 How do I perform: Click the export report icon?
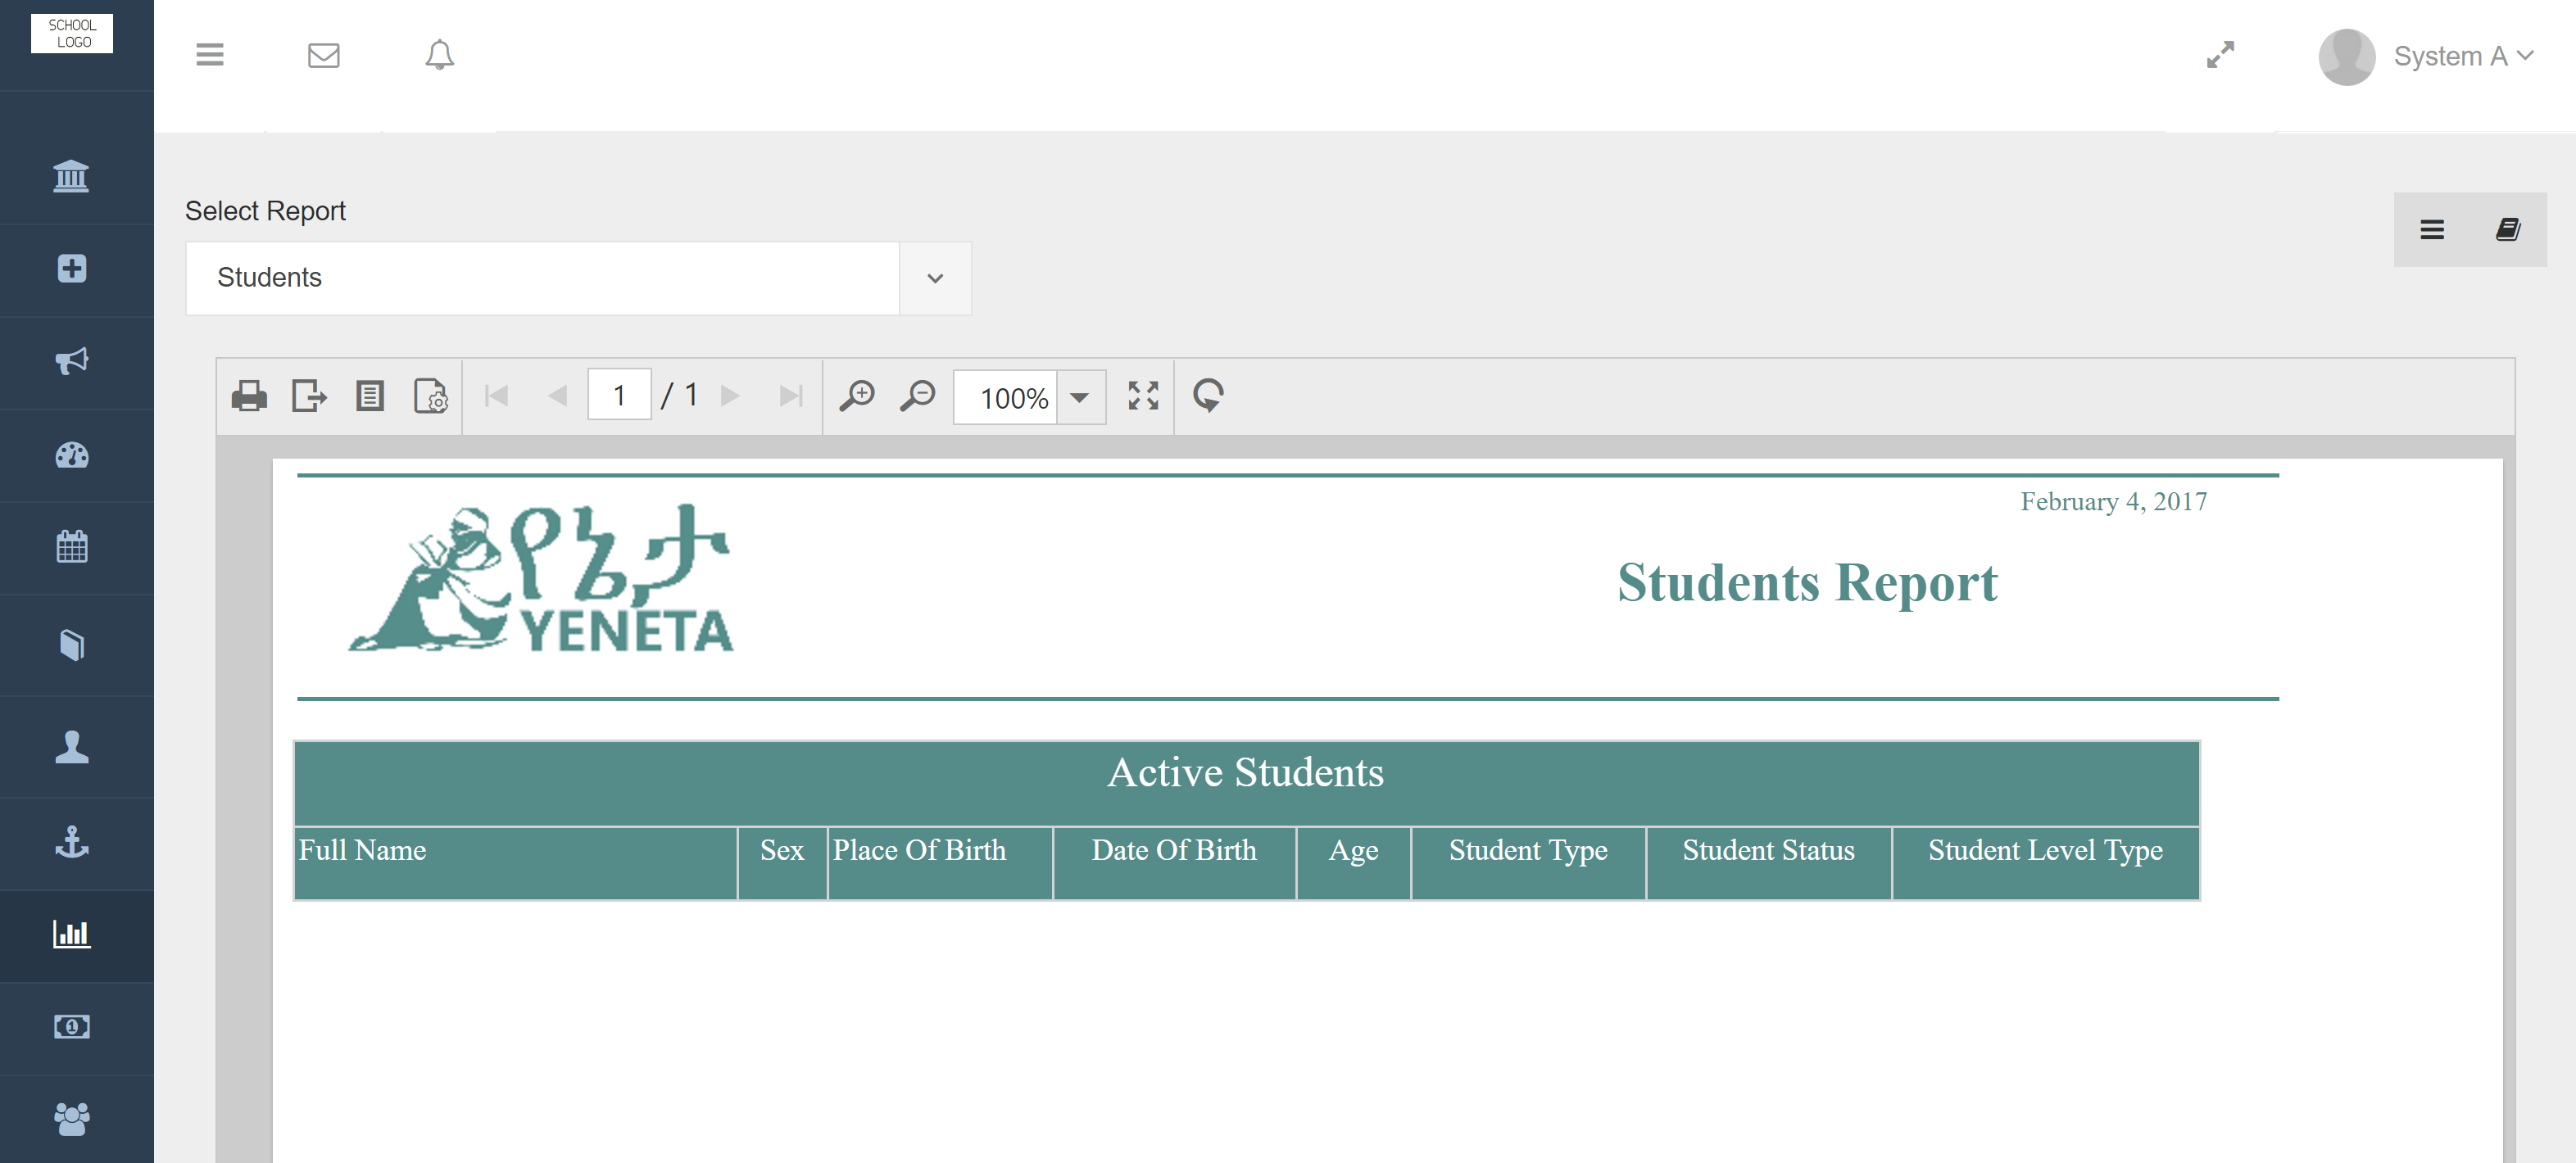(x=309, y=396)
